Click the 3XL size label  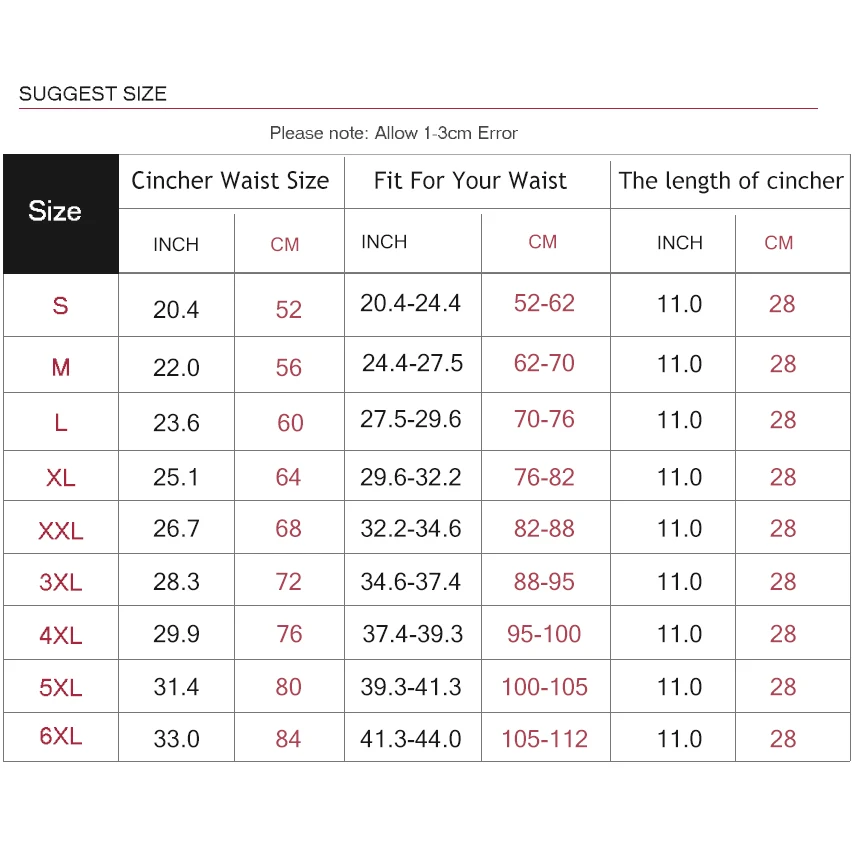click(x=61, y=583)
